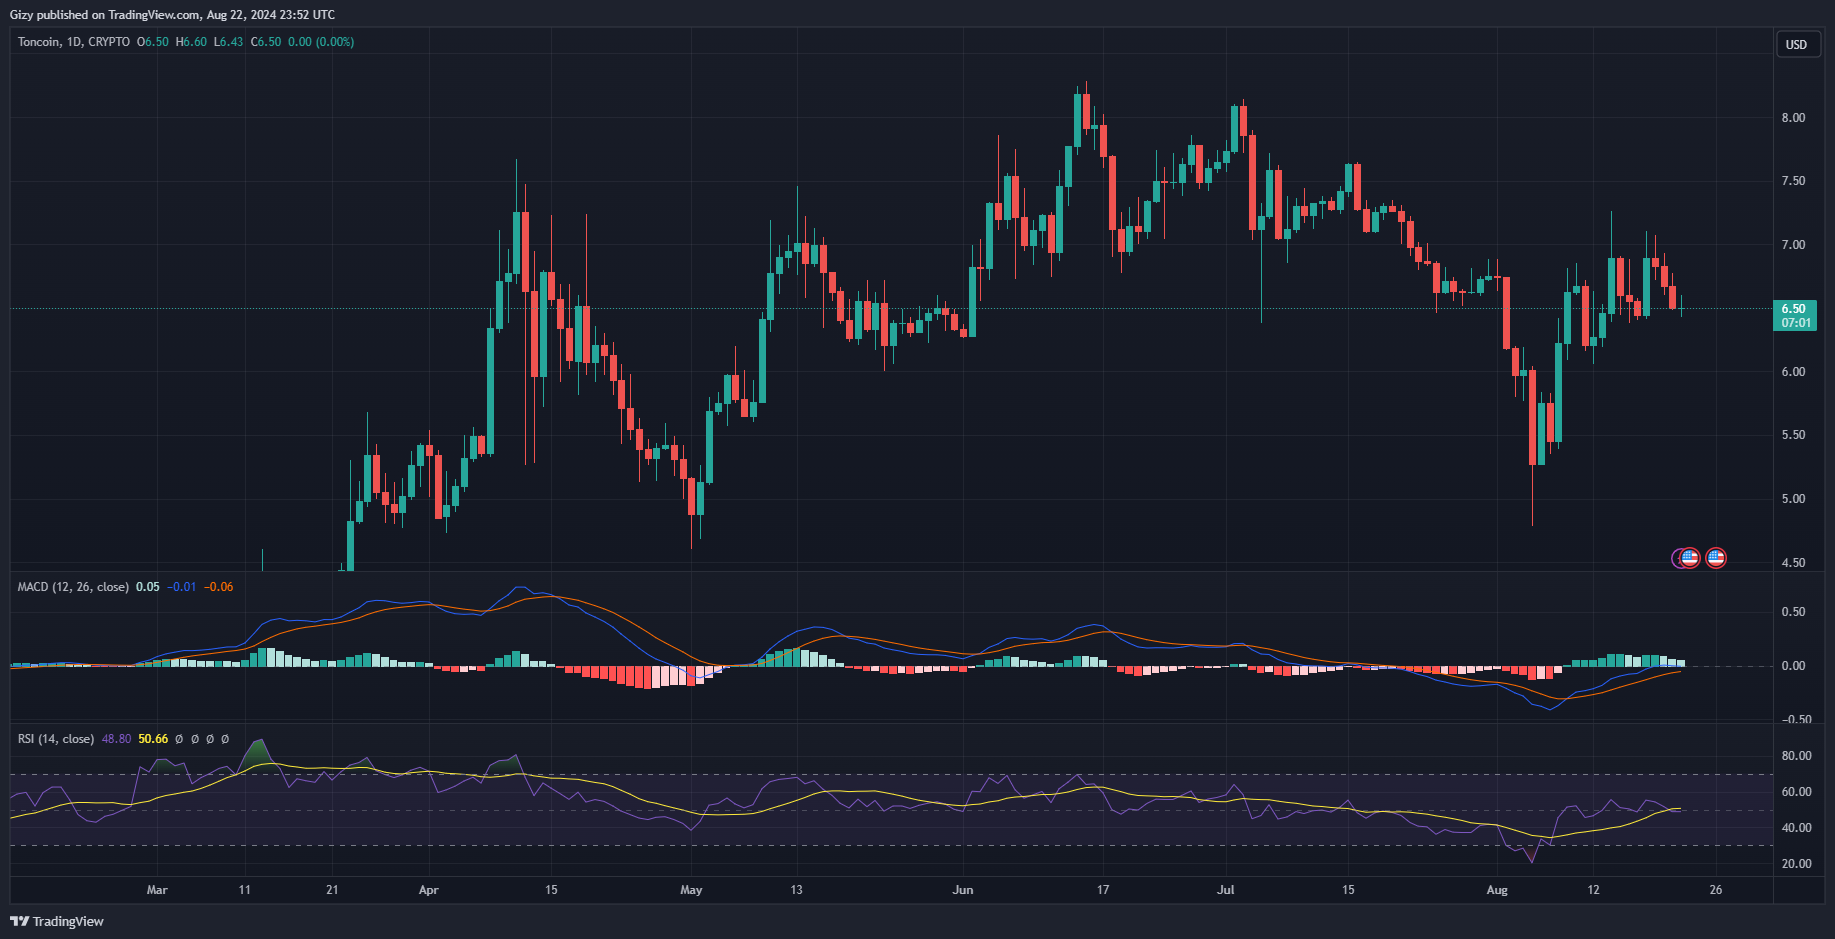The height and width of the screenshot is (939, 1835).
Task: Click the Jun label on time axis
Action: coord(963,890)
